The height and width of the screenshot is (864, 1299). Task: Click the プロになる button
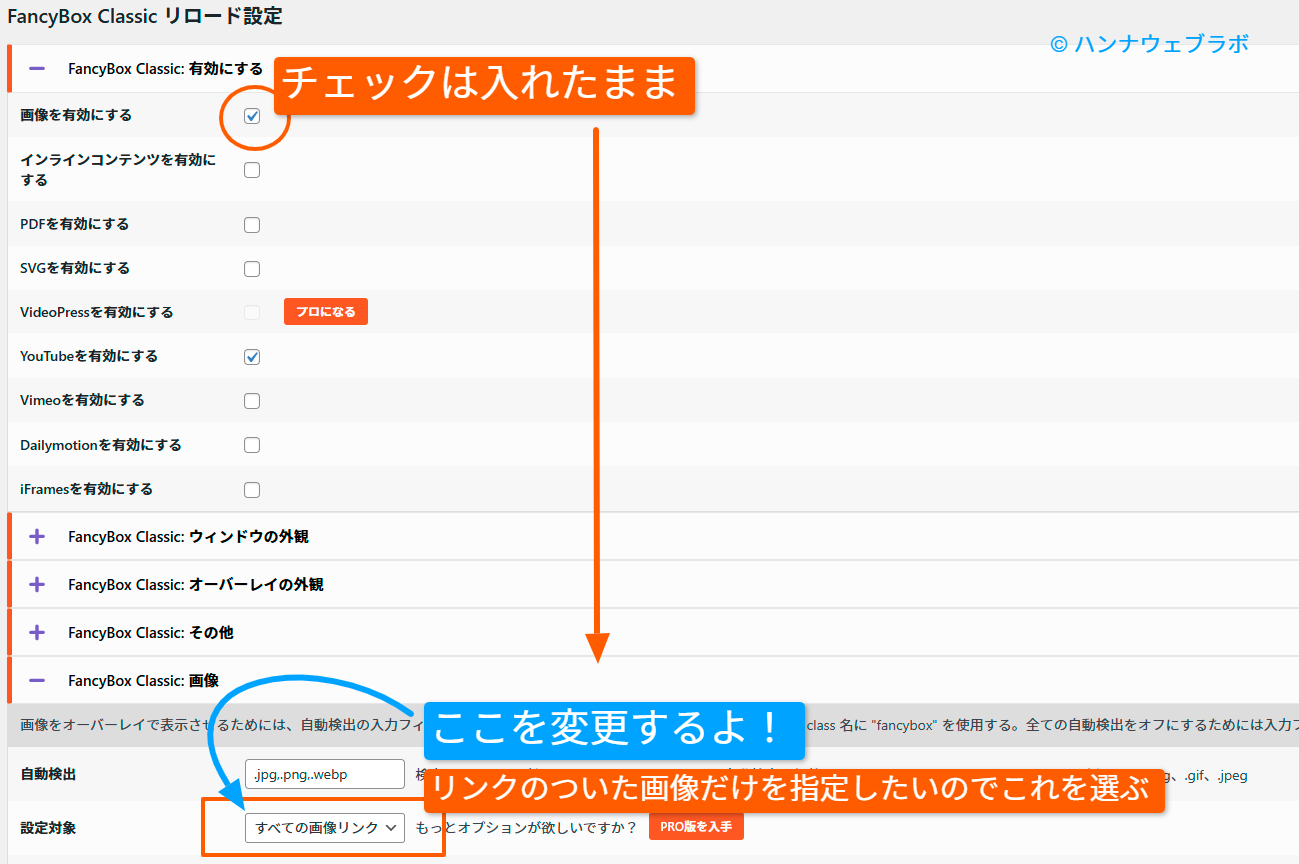pos(325,311)
